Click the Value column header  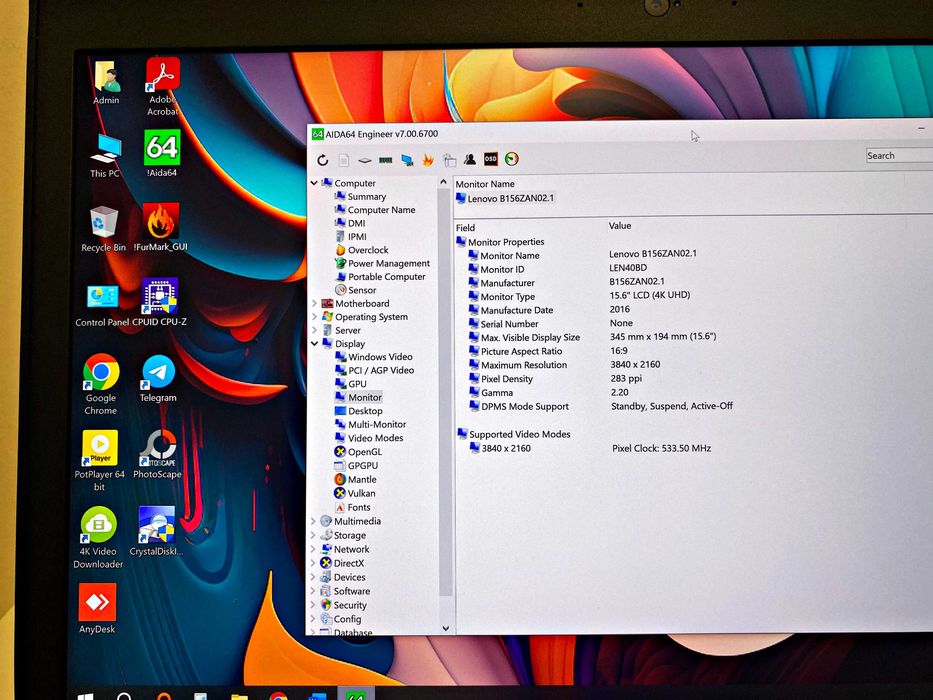coord(619,226)
